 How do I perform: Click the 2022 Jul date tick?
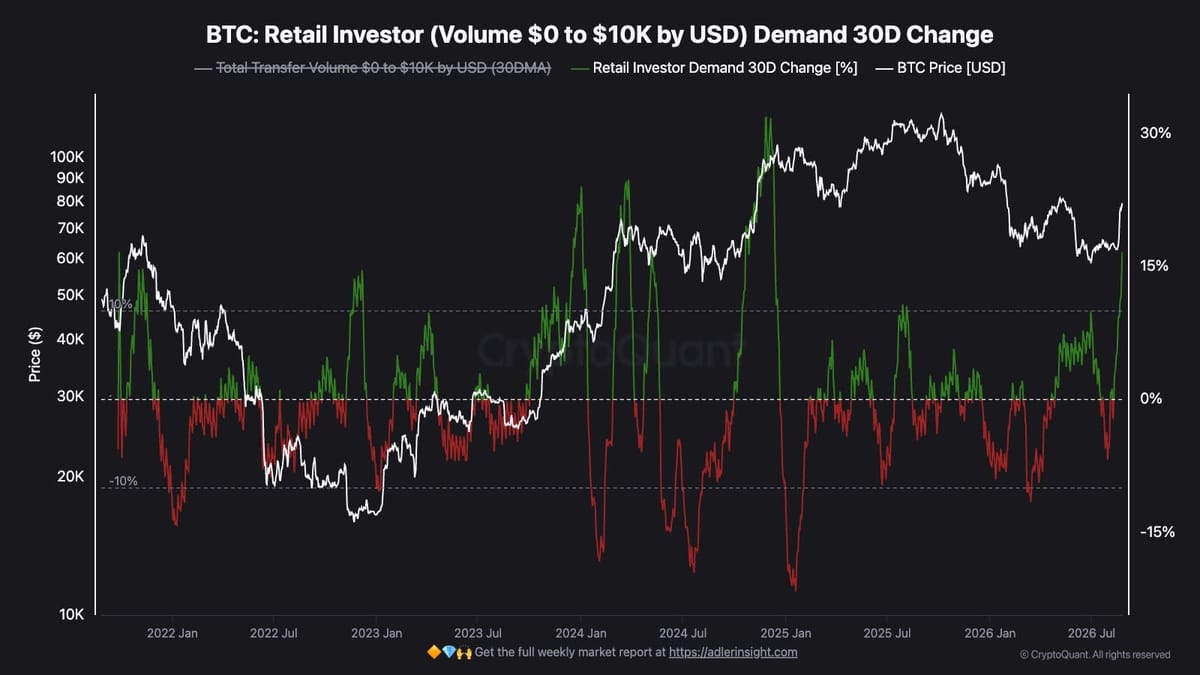(275, 633)
